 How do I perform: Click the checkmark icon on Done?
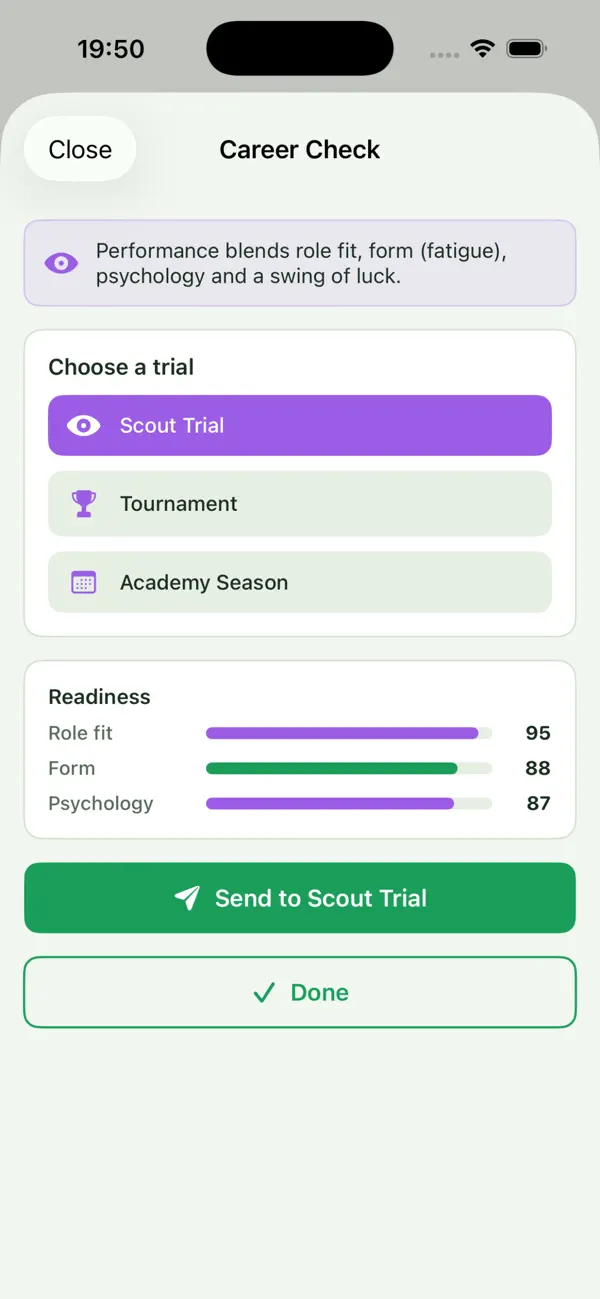[264, 993]
